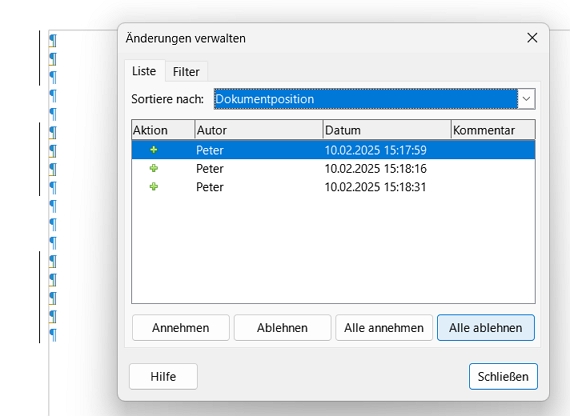Click the green plus icon in the selected row
The width and height of the screenshot is (570, 416).
[x=154, y=150]
